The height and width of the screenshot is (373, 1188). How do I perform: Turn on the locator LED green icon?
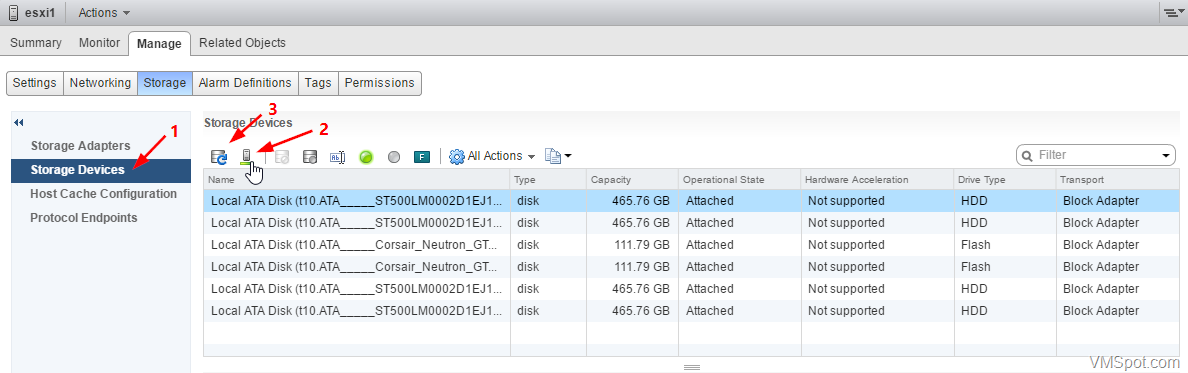point(367,157)
